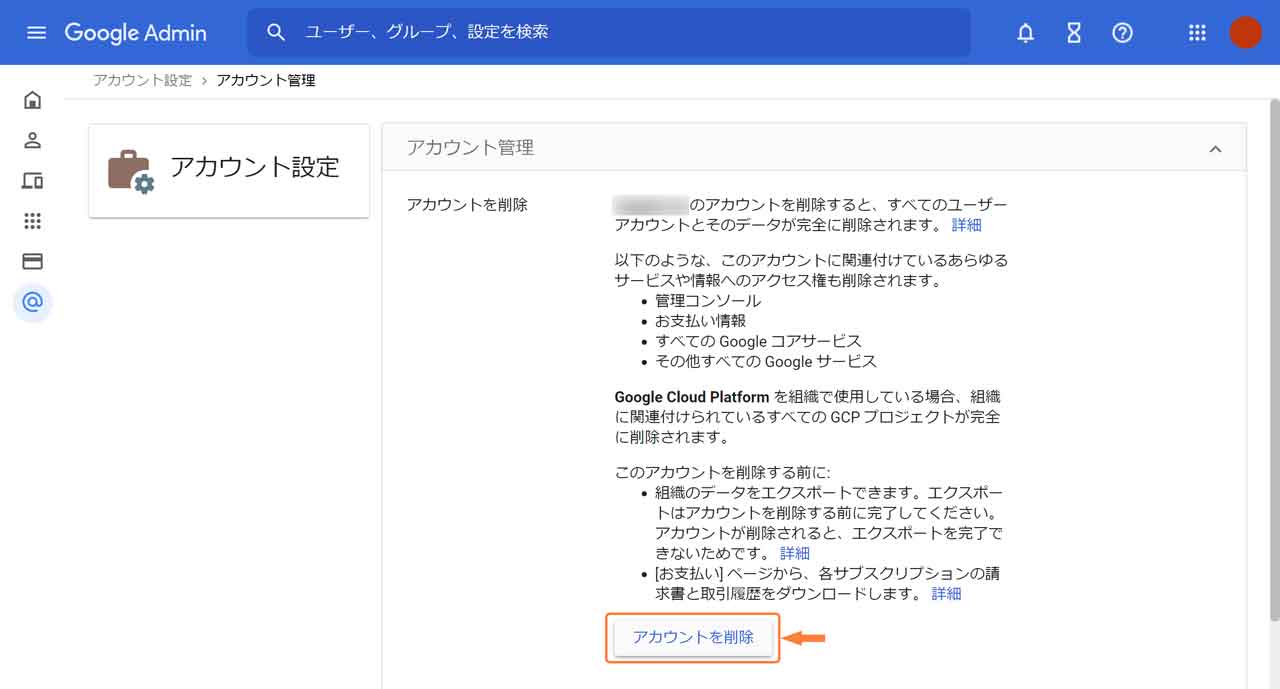Open 詳細 link about account deletion data
The image size is (1280, 689).
(967, 225)
